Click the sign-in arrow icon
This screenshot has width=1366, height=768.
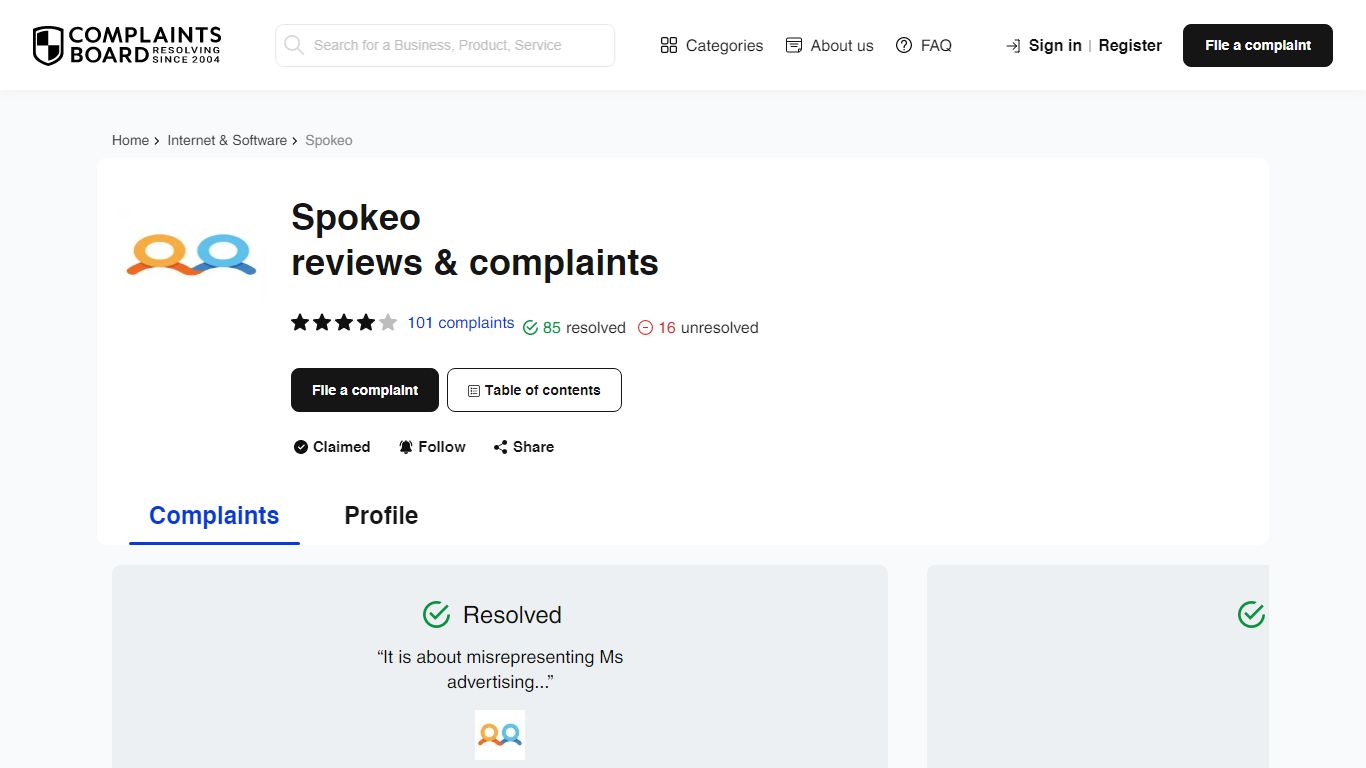click(1013, 45)
